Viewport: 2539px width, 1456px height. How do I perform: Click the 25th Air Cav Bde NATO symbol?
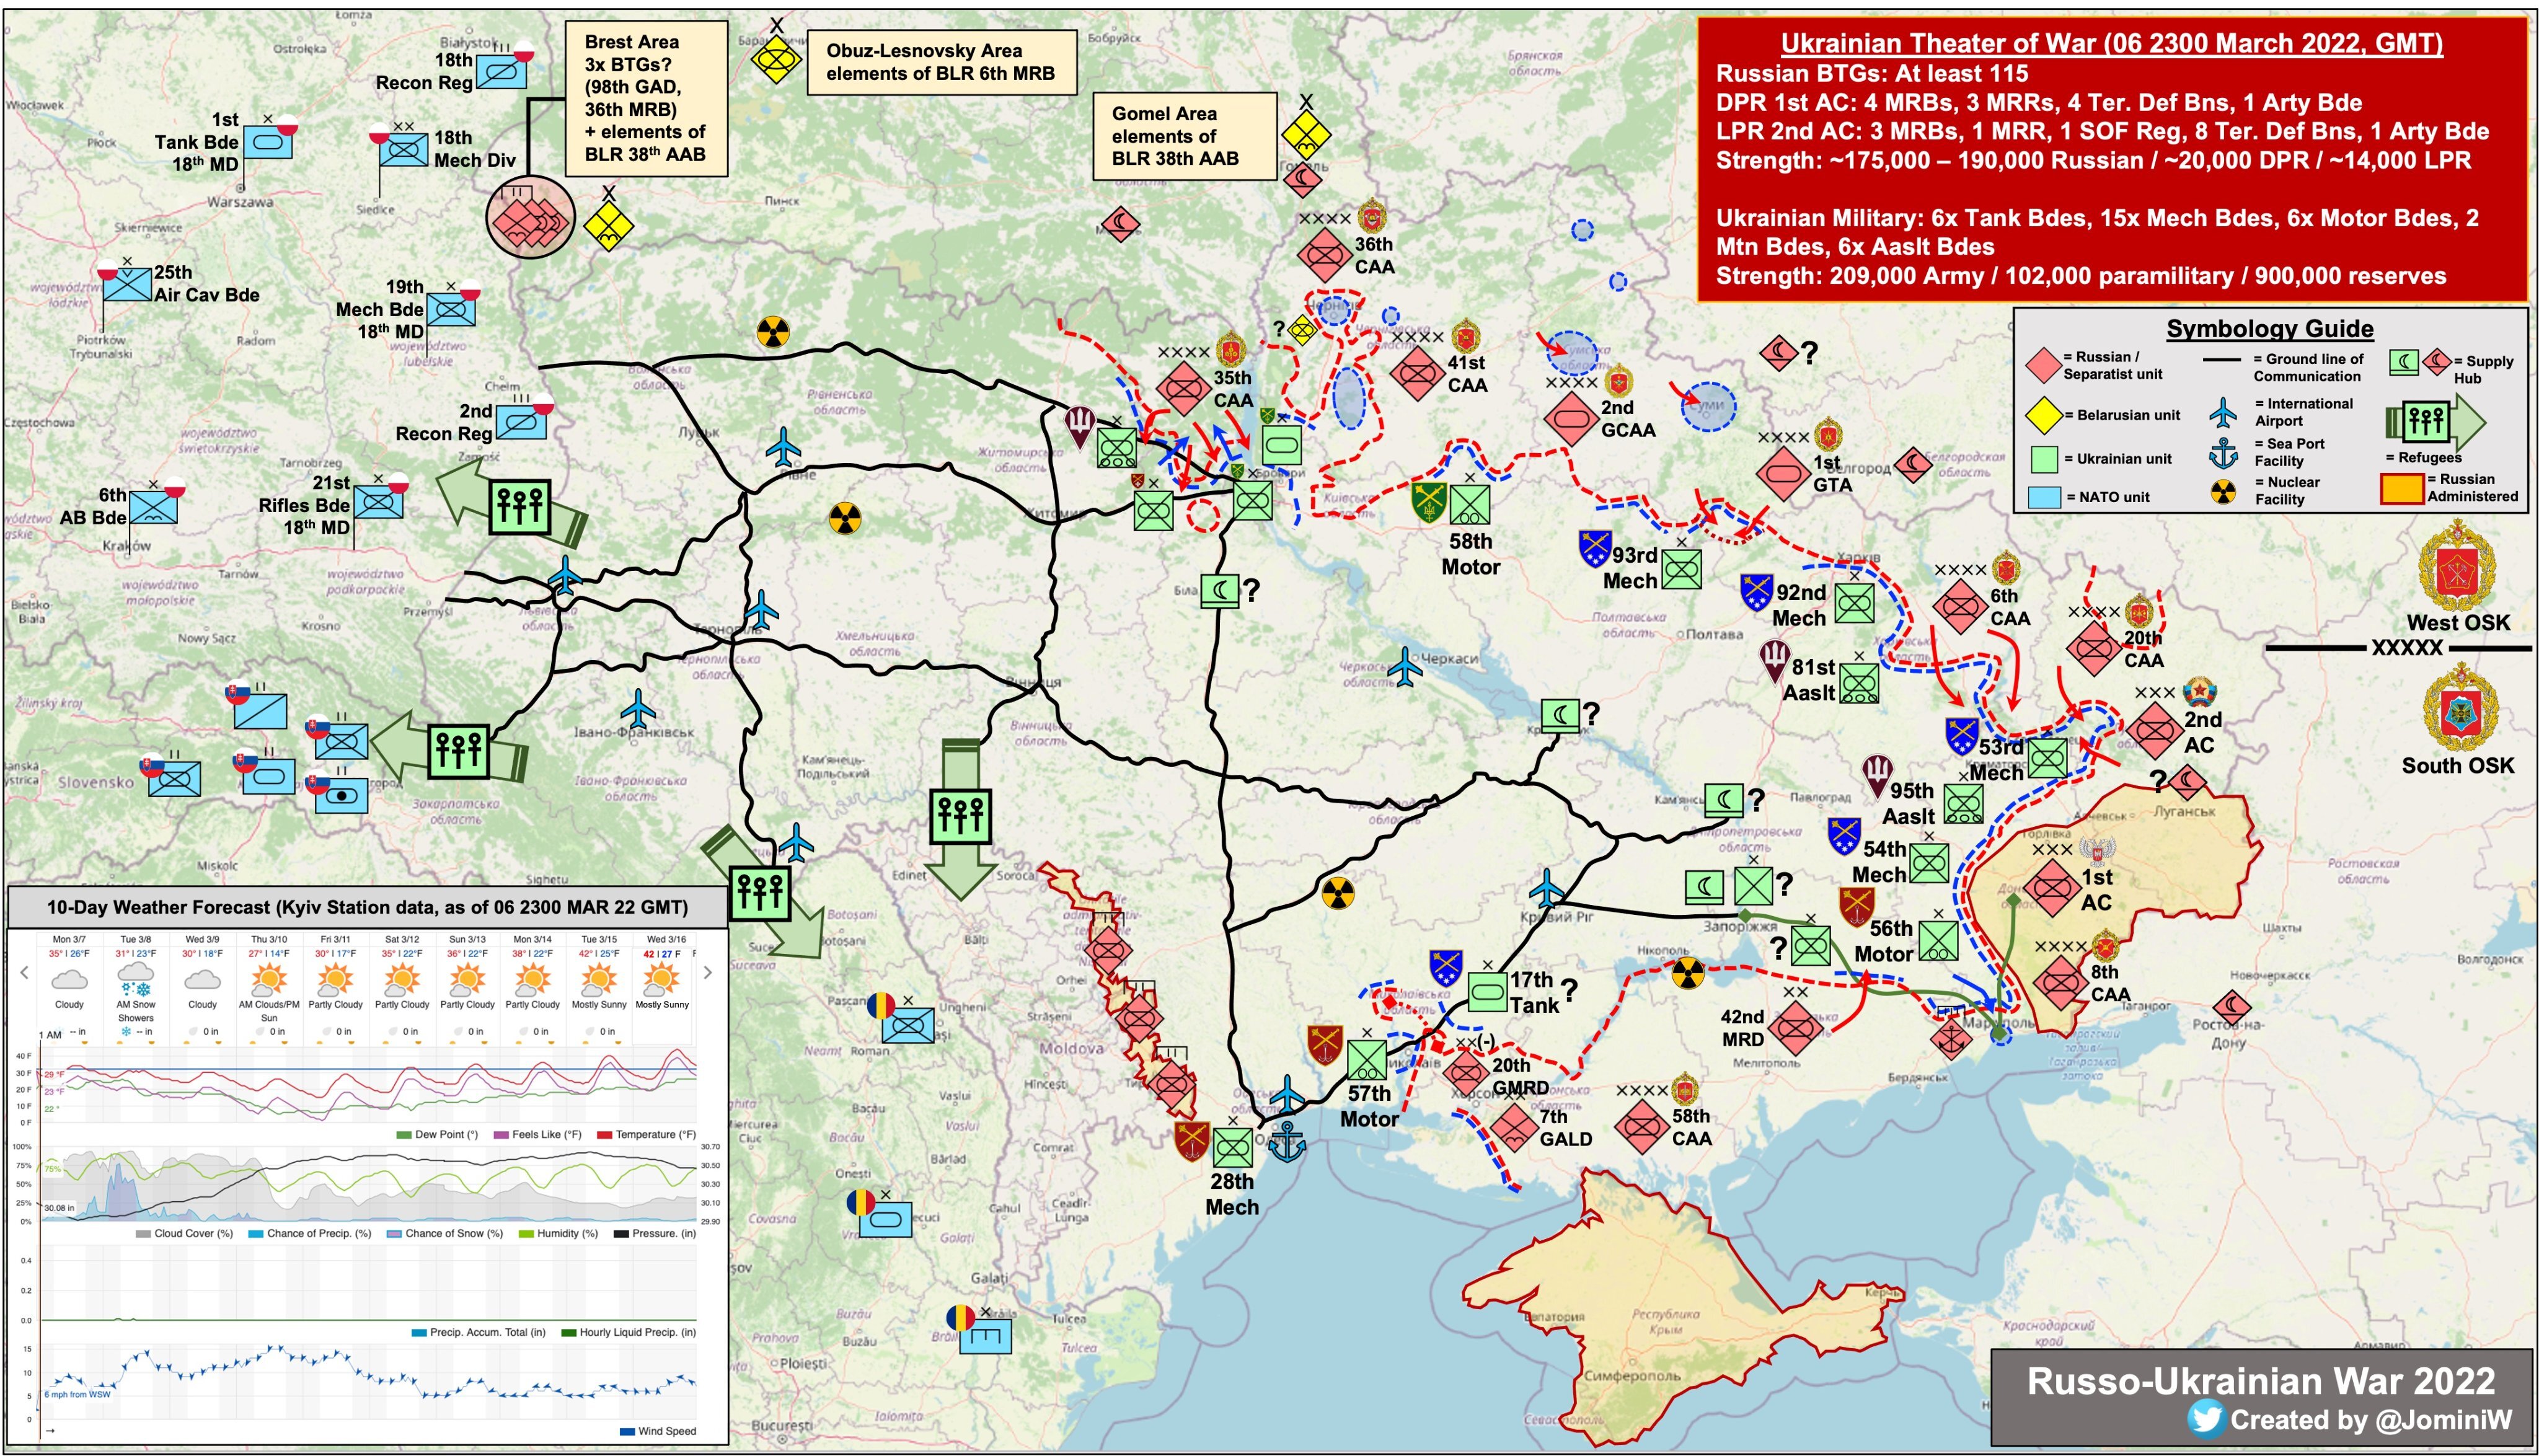(x=128, y=284)
